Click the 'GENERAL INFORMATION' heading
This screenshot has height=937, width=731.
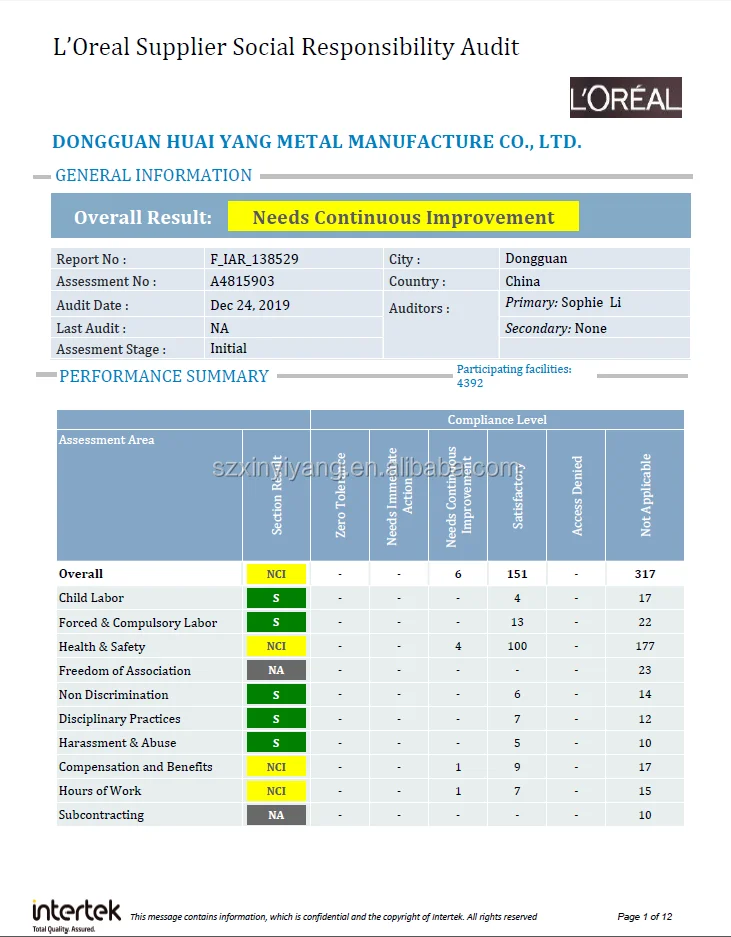point(154,175)
